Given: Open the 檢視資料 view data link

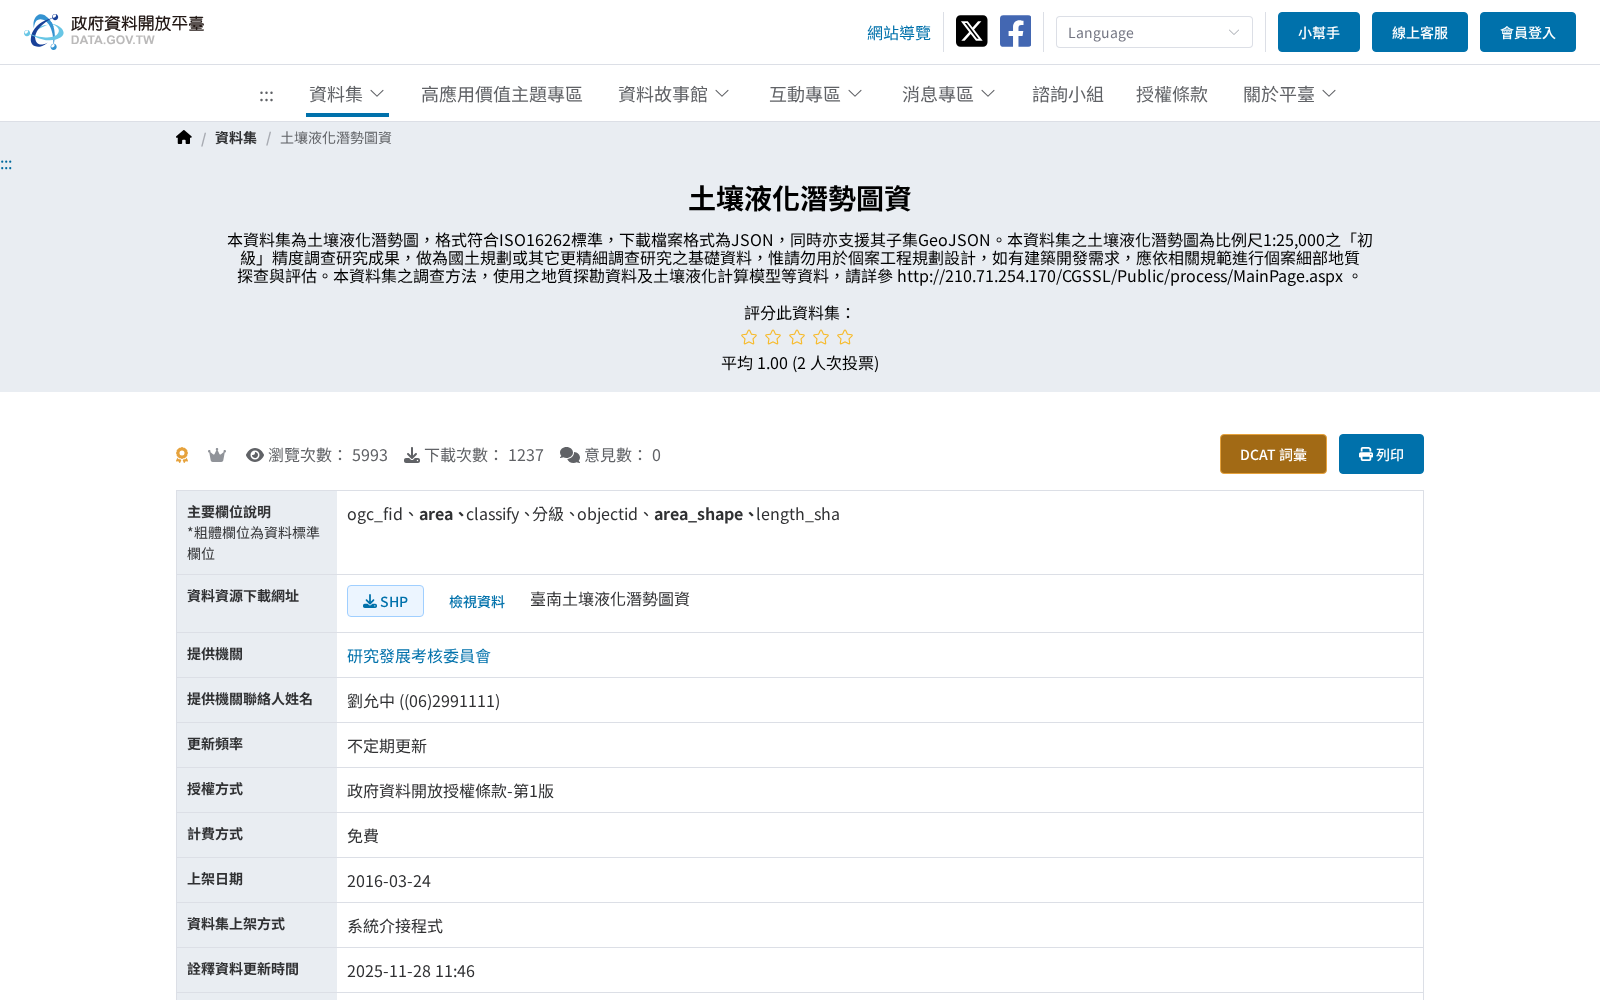Looking at the screenshot, I should coord(477,601).
